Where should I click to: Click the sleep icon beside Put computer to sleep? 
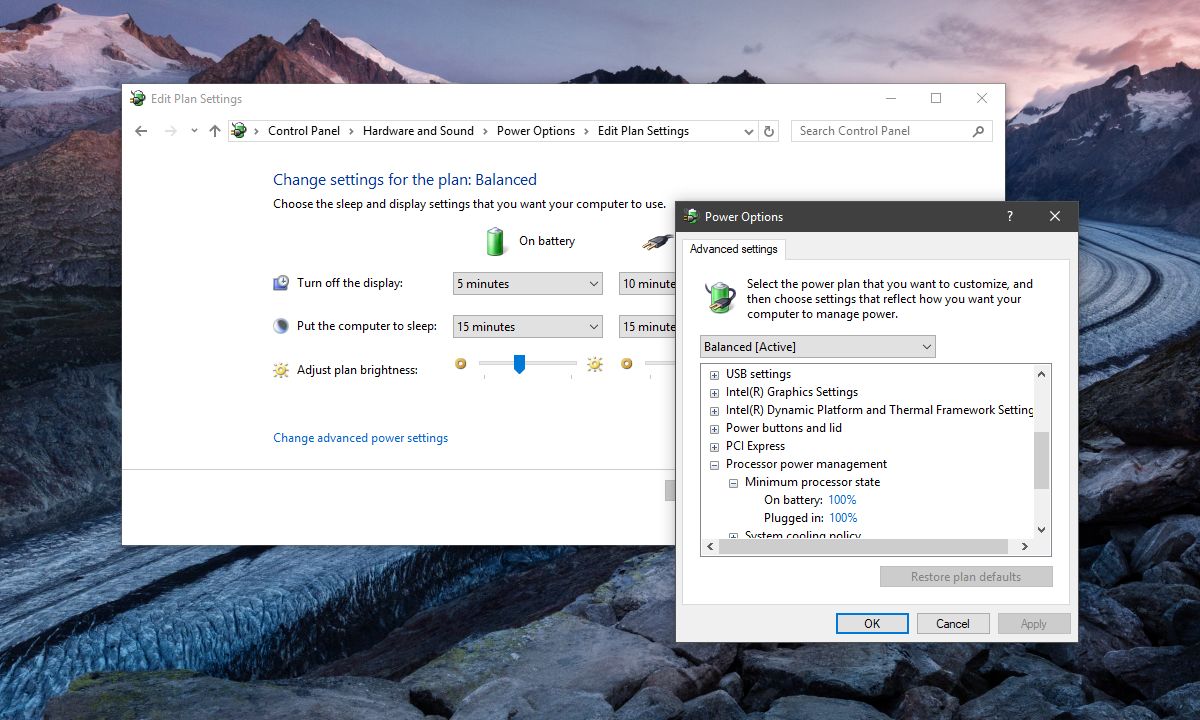[283, 326]
